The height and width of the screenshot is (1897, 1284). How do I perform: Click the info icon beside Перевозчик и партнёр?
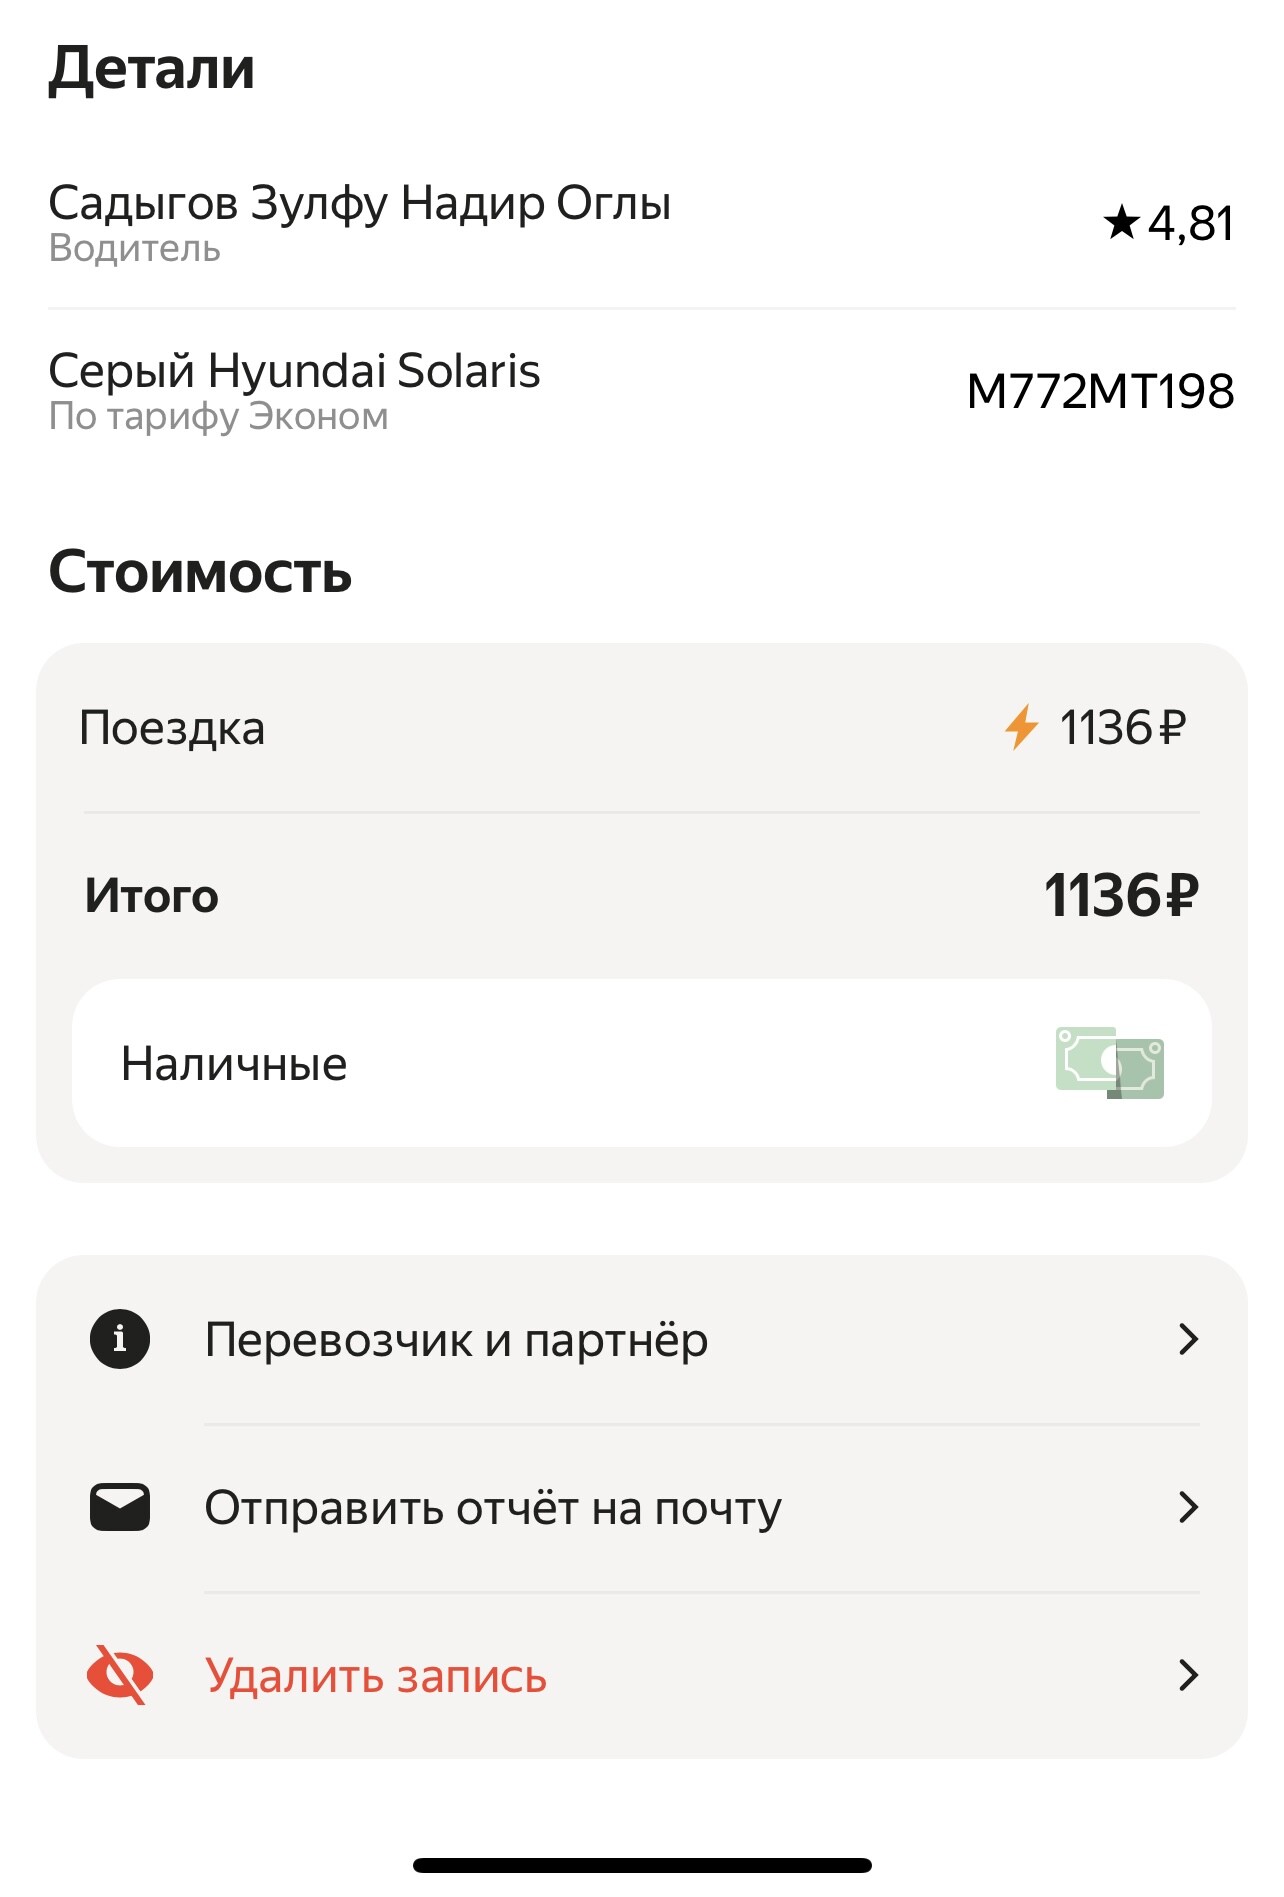119,1341
